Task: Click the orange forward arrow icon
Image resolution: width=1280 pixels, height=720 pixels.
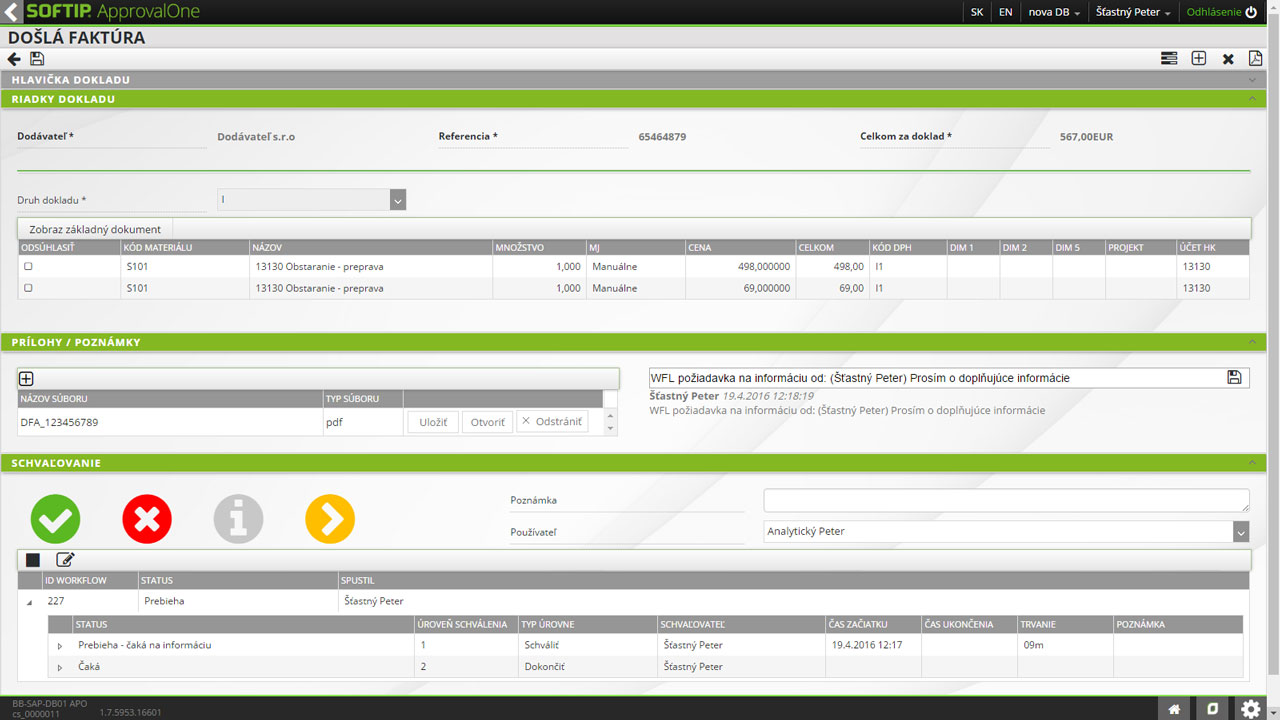Action: click(x=330, y=519)
